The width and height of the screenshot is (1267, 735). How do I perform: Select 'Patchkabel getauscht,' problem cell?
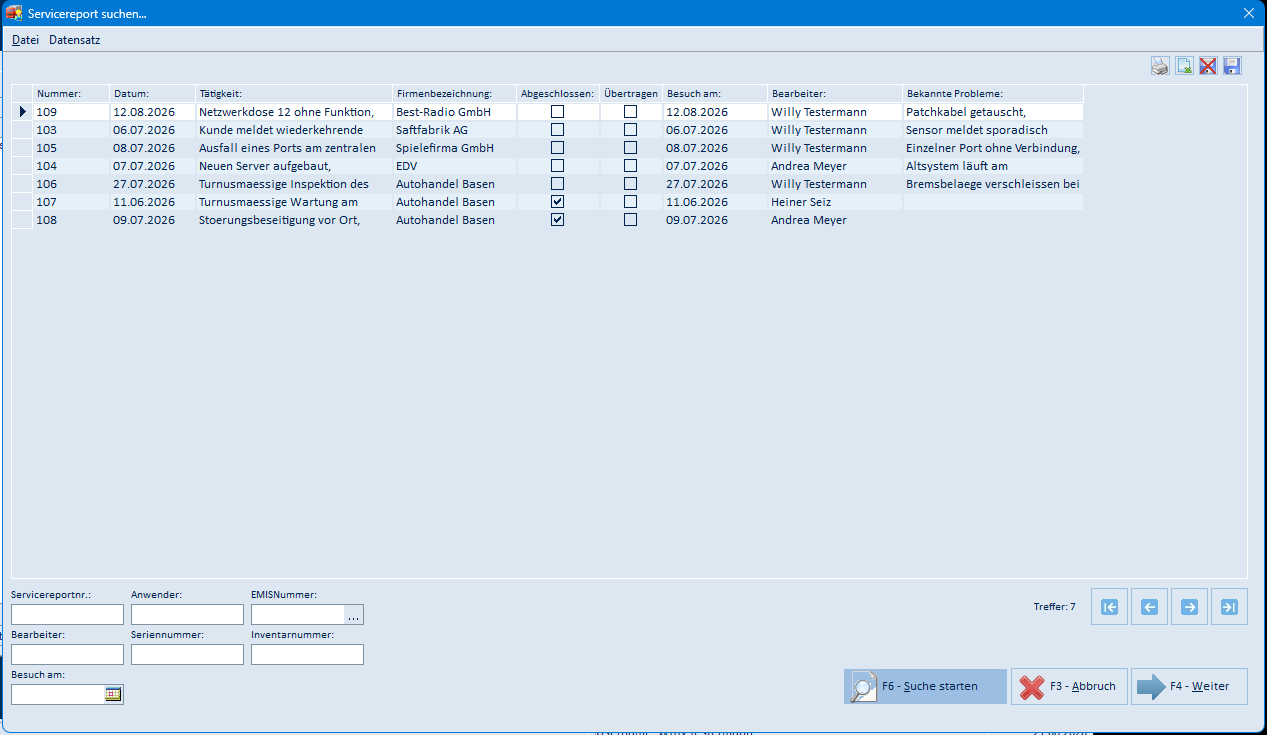coord(993,112)
